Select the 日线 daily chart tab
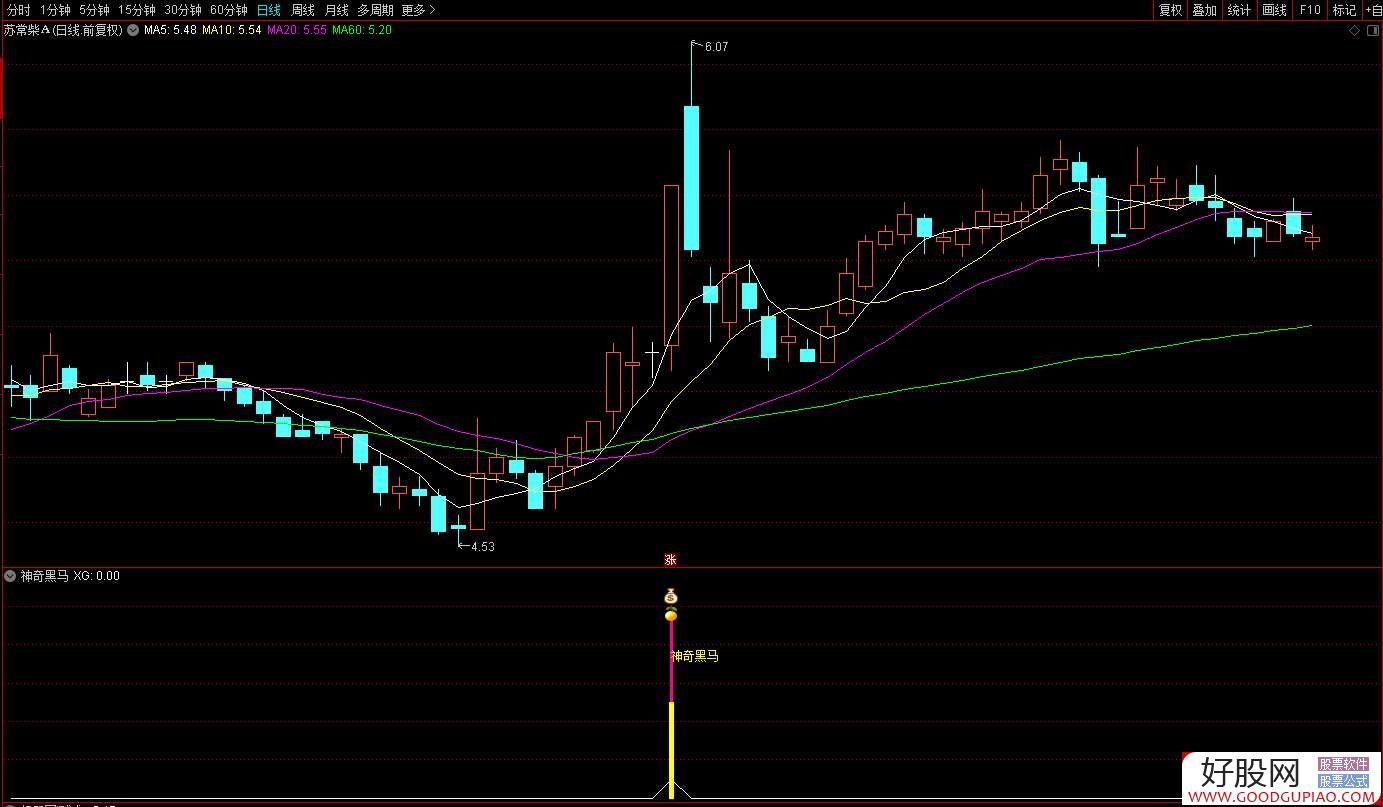This screenshot has height=807, width=1383. (268, 10)
